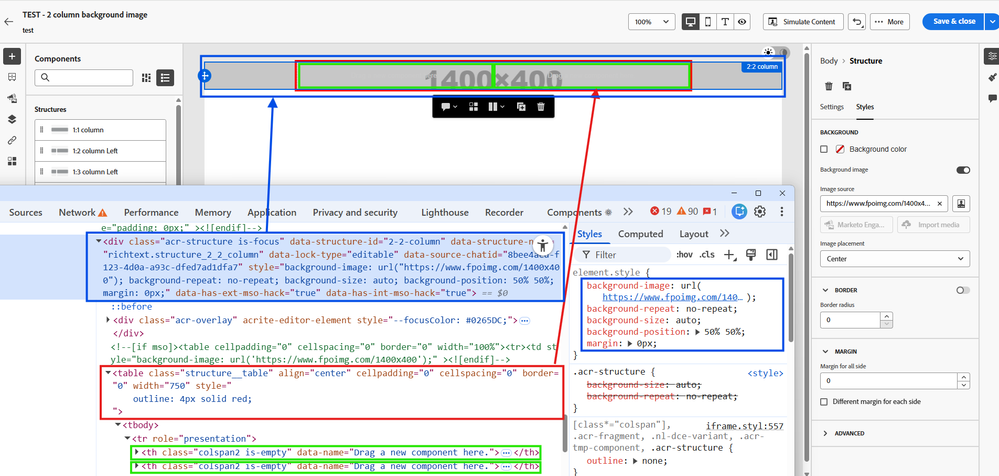Screen dimensions: 999x476
Task: Open DevTools settings gear
Action: pyautogui.click(x=760, y=211)
